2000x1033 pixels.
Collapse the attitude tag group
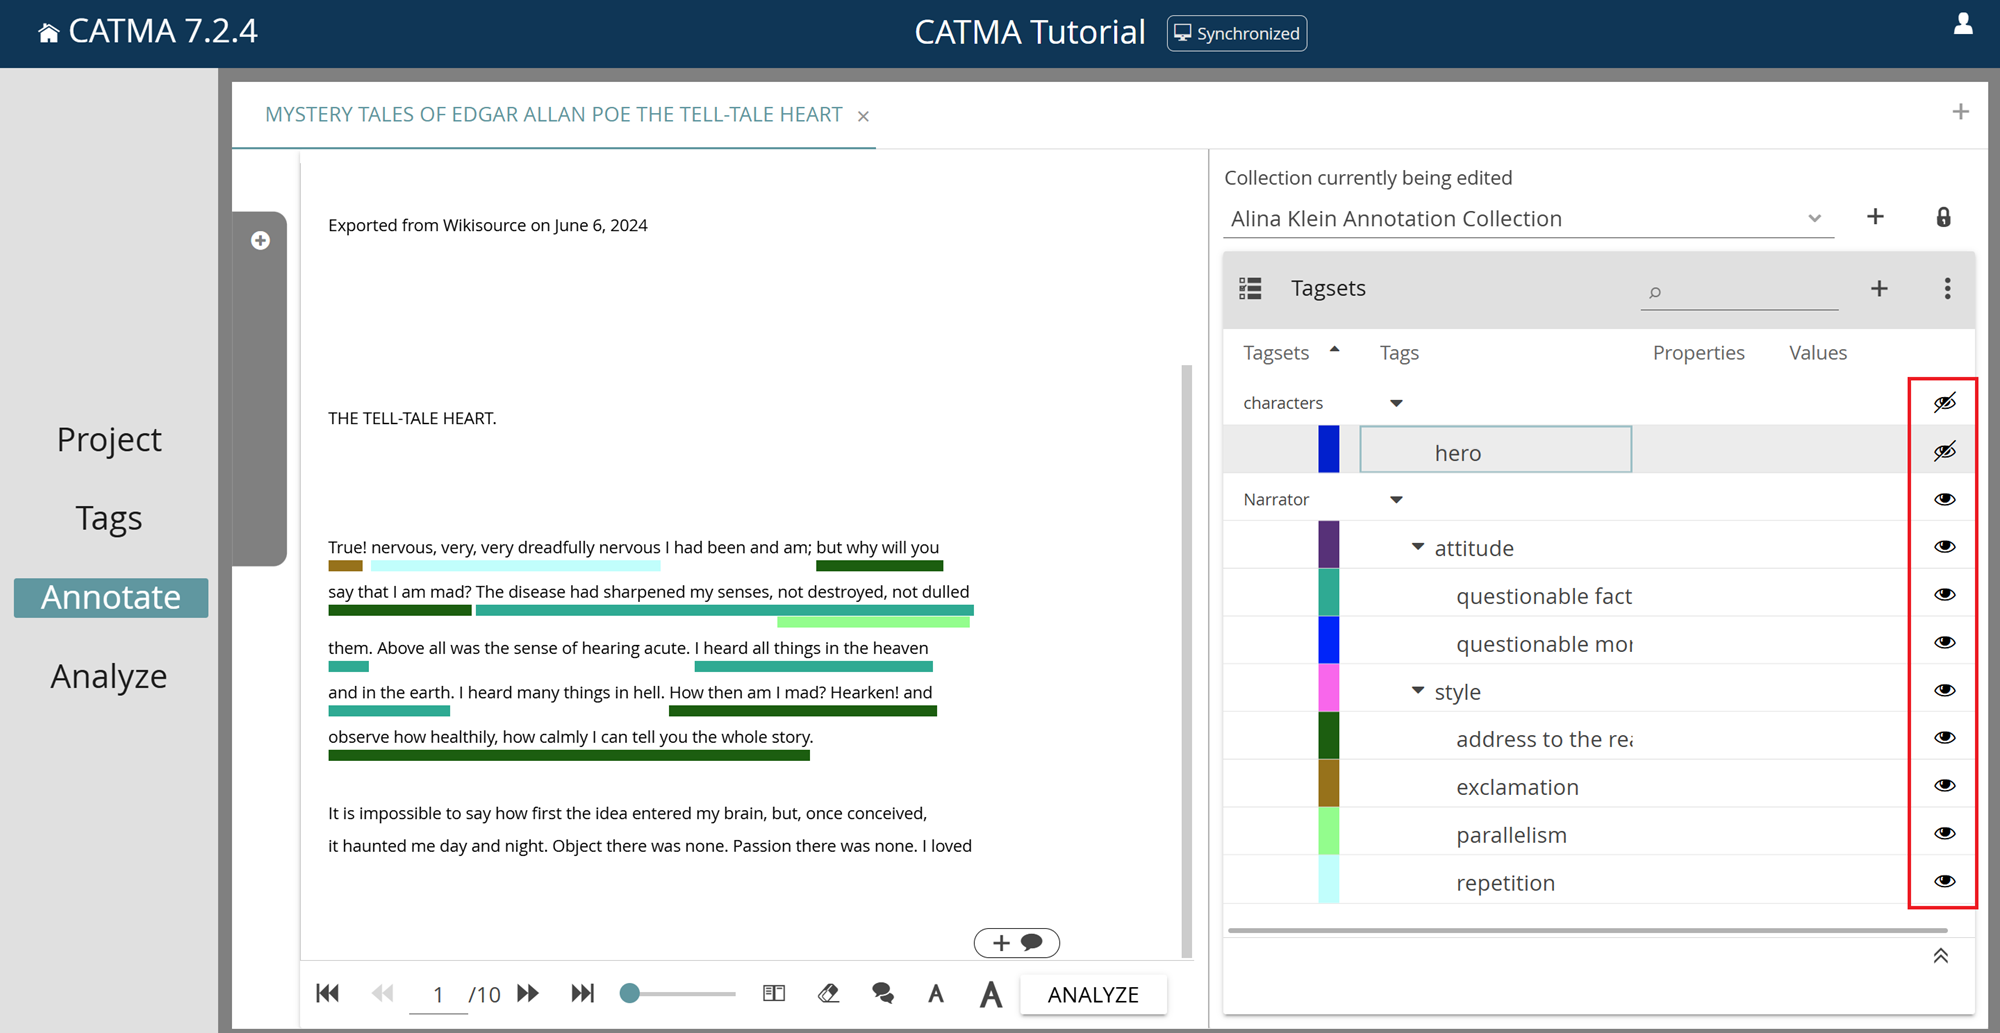[x=1417, y=546]
